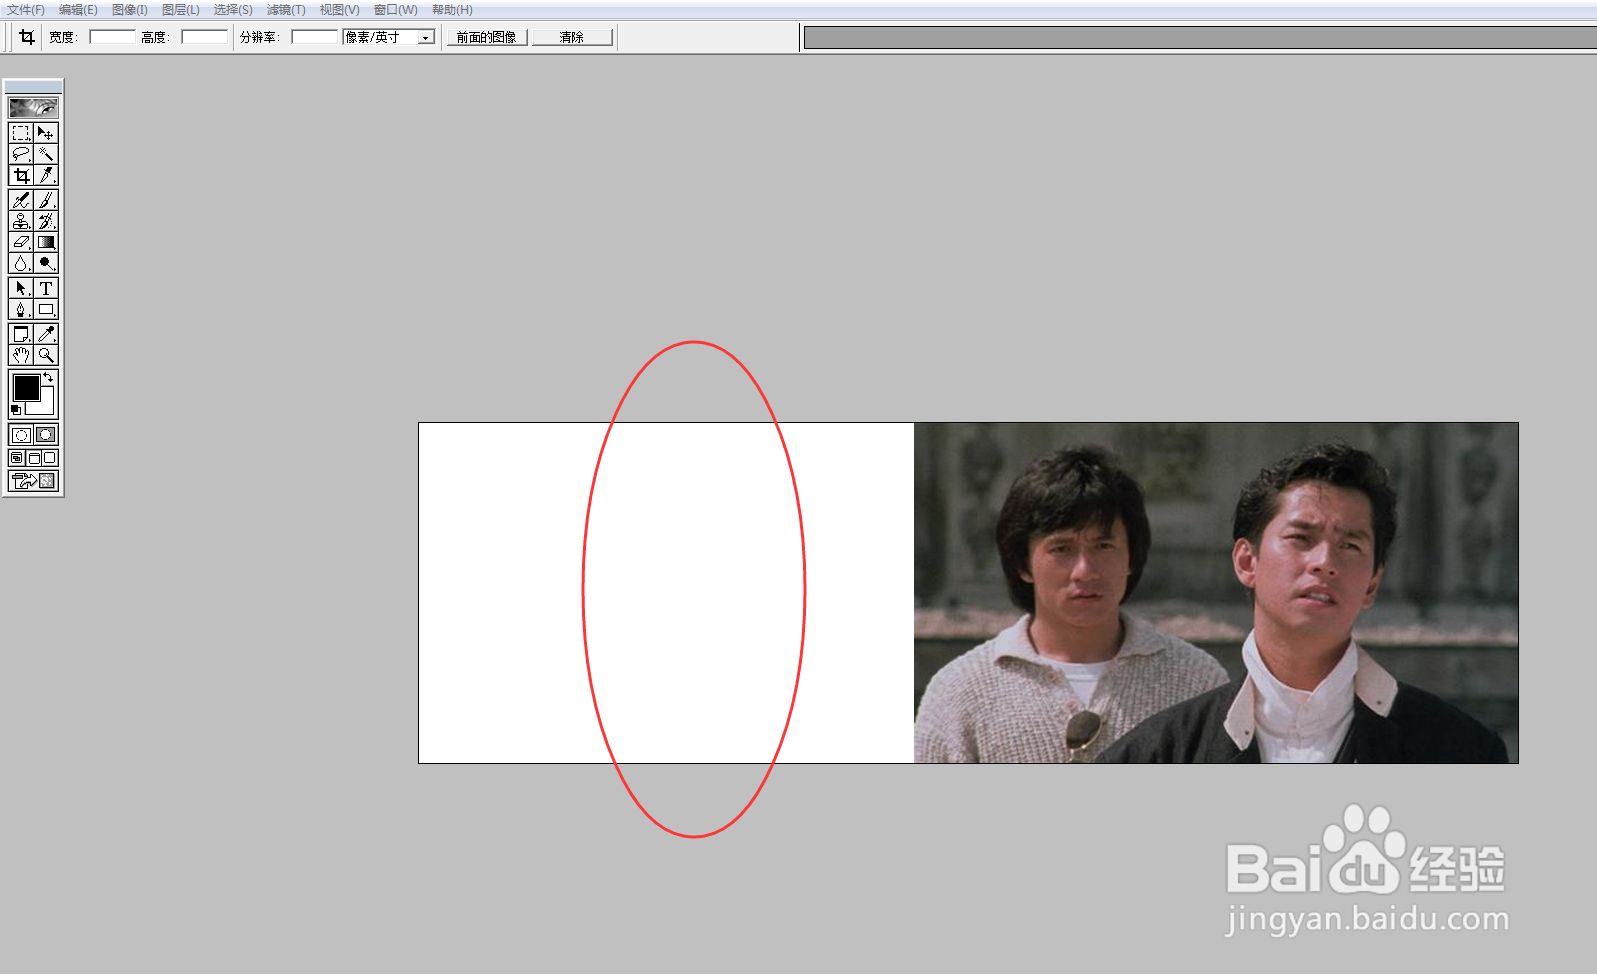Select the Pen tool
The width and height of the screenshot is (1597, 974).
coord(21,309)
